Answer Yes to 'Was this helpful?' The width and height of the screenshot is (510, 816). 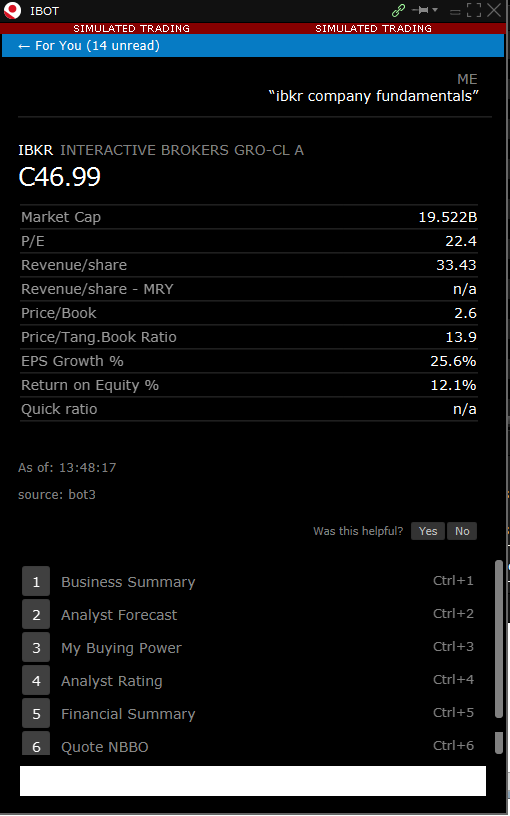point(428,531)
